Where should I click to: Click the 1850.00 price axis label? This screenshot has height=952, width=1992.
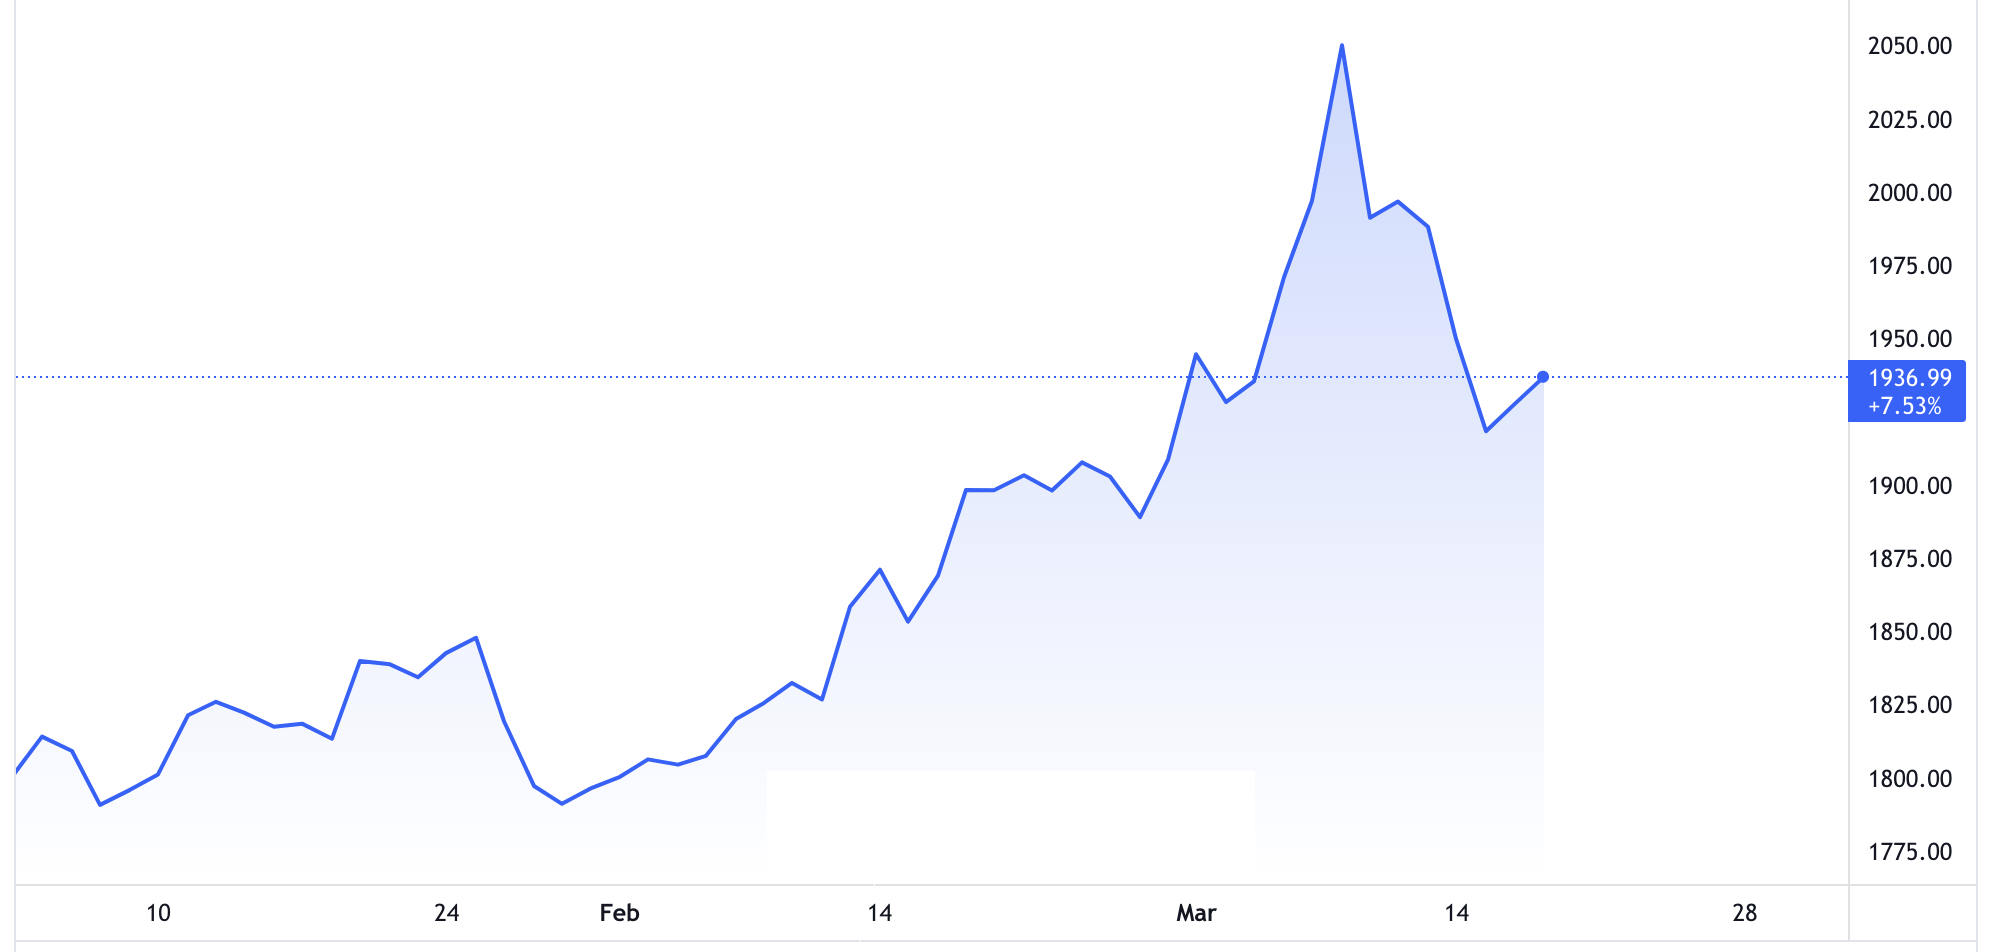coord(1909,632)
